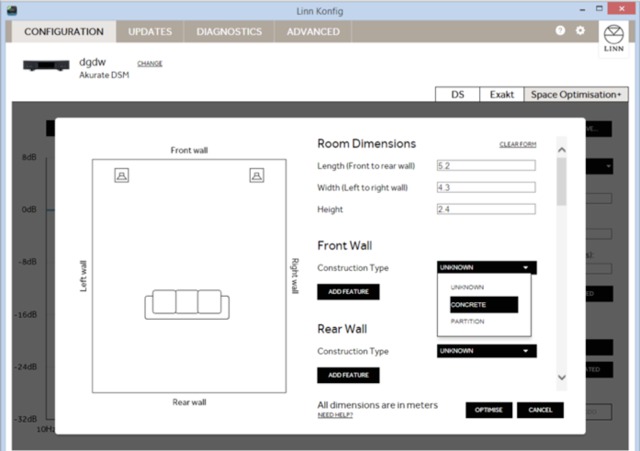
Task: Click the Linn logo
Action: [614, 36]
